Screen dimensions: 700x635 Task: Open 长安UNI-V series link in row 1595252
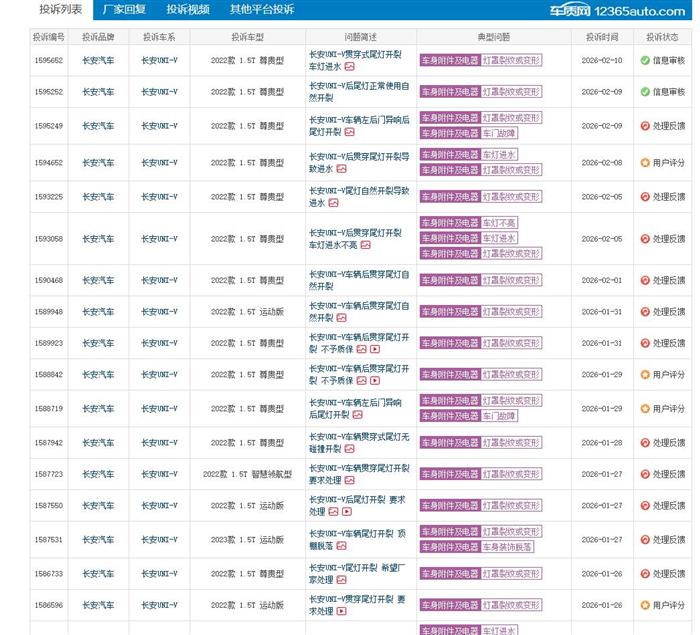pyautogui.click(x=159, y=92)
